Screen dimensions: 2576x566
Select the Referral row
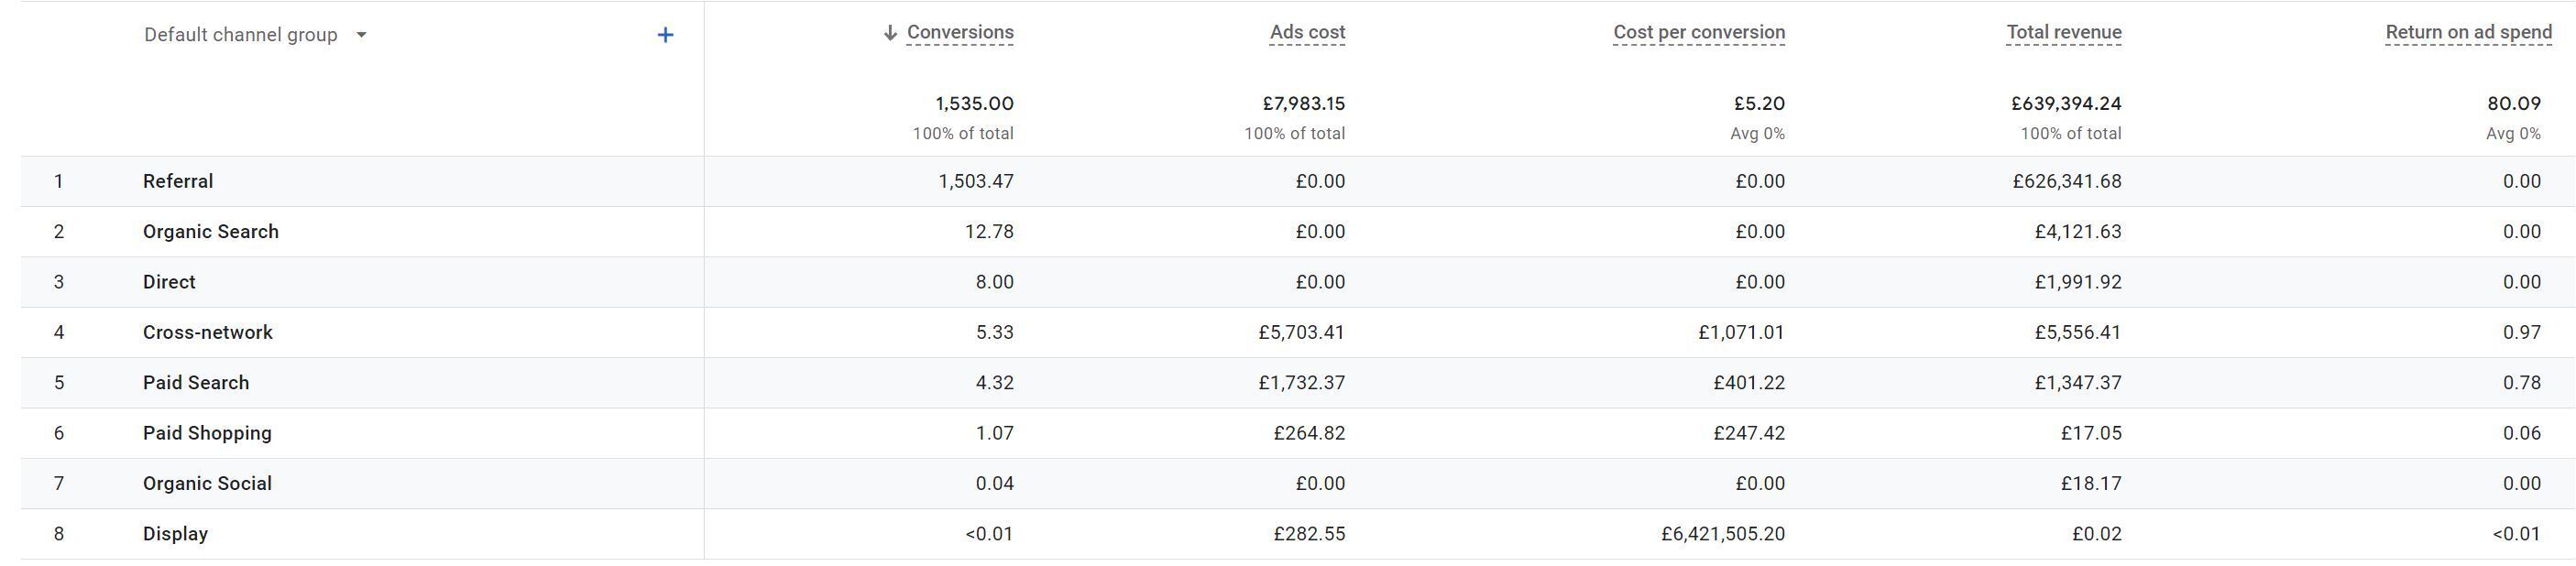1298,181
